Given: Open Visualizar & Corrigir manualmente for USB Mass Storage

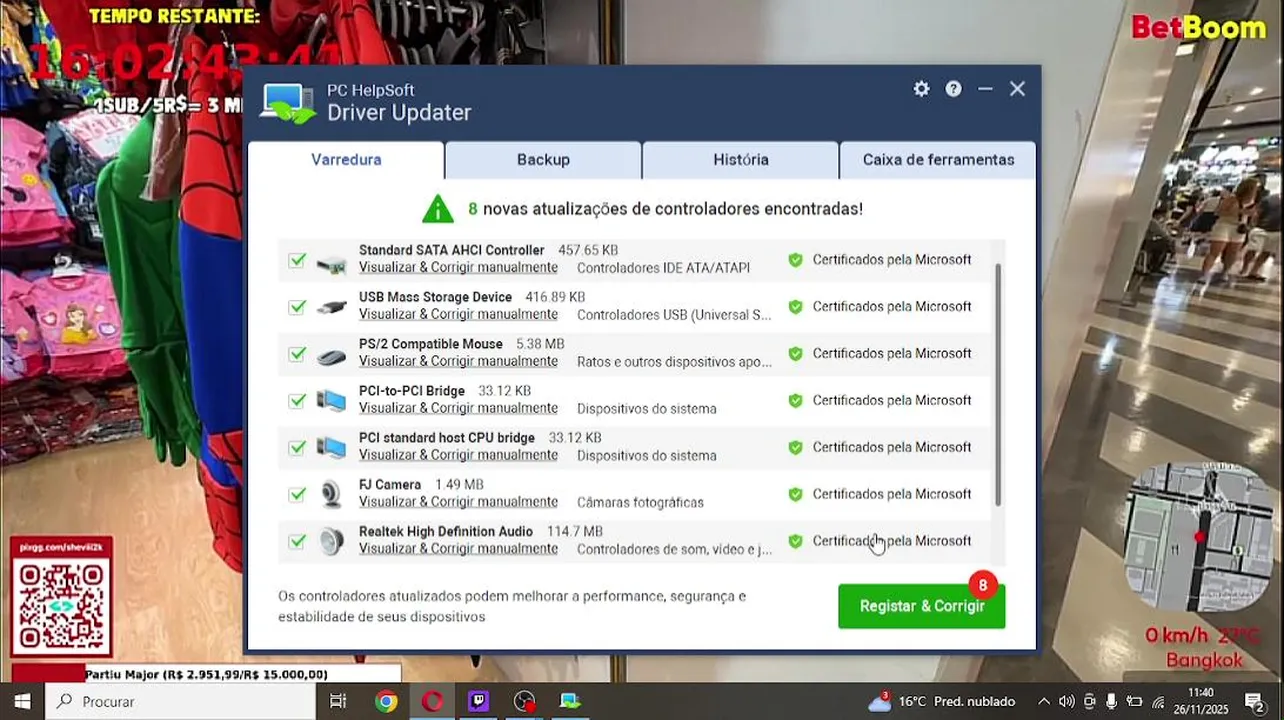Looking at the screenshot, I should click(458, 315).
